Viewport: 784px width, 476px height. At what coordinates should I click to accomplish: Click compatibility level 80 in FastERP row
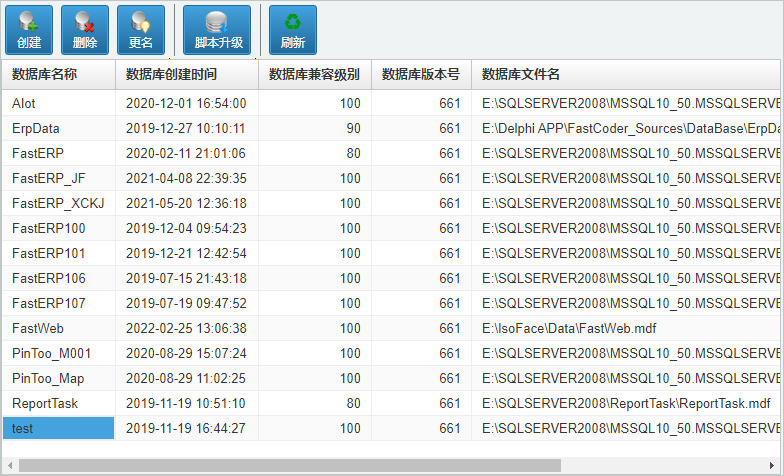tap(354, 154)
